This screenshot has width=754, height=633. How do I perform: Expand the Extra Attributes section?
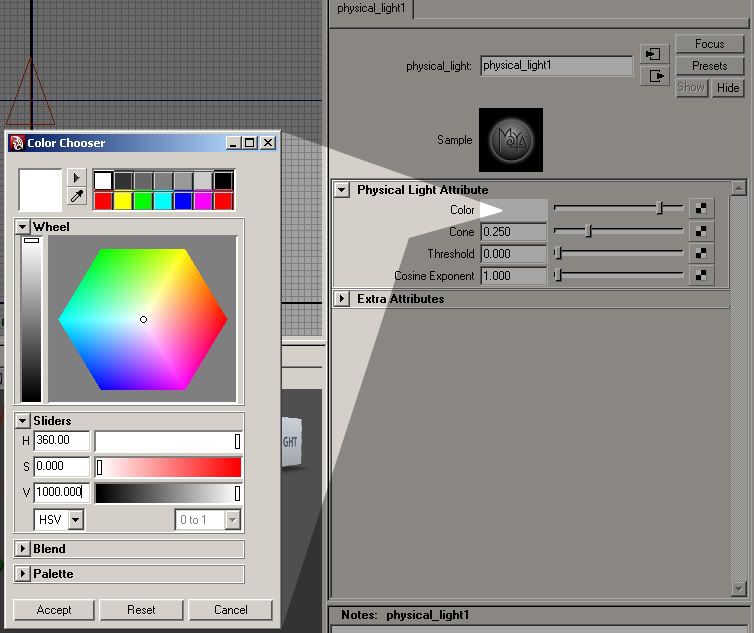pyautogui.click(x=342, y=299)
